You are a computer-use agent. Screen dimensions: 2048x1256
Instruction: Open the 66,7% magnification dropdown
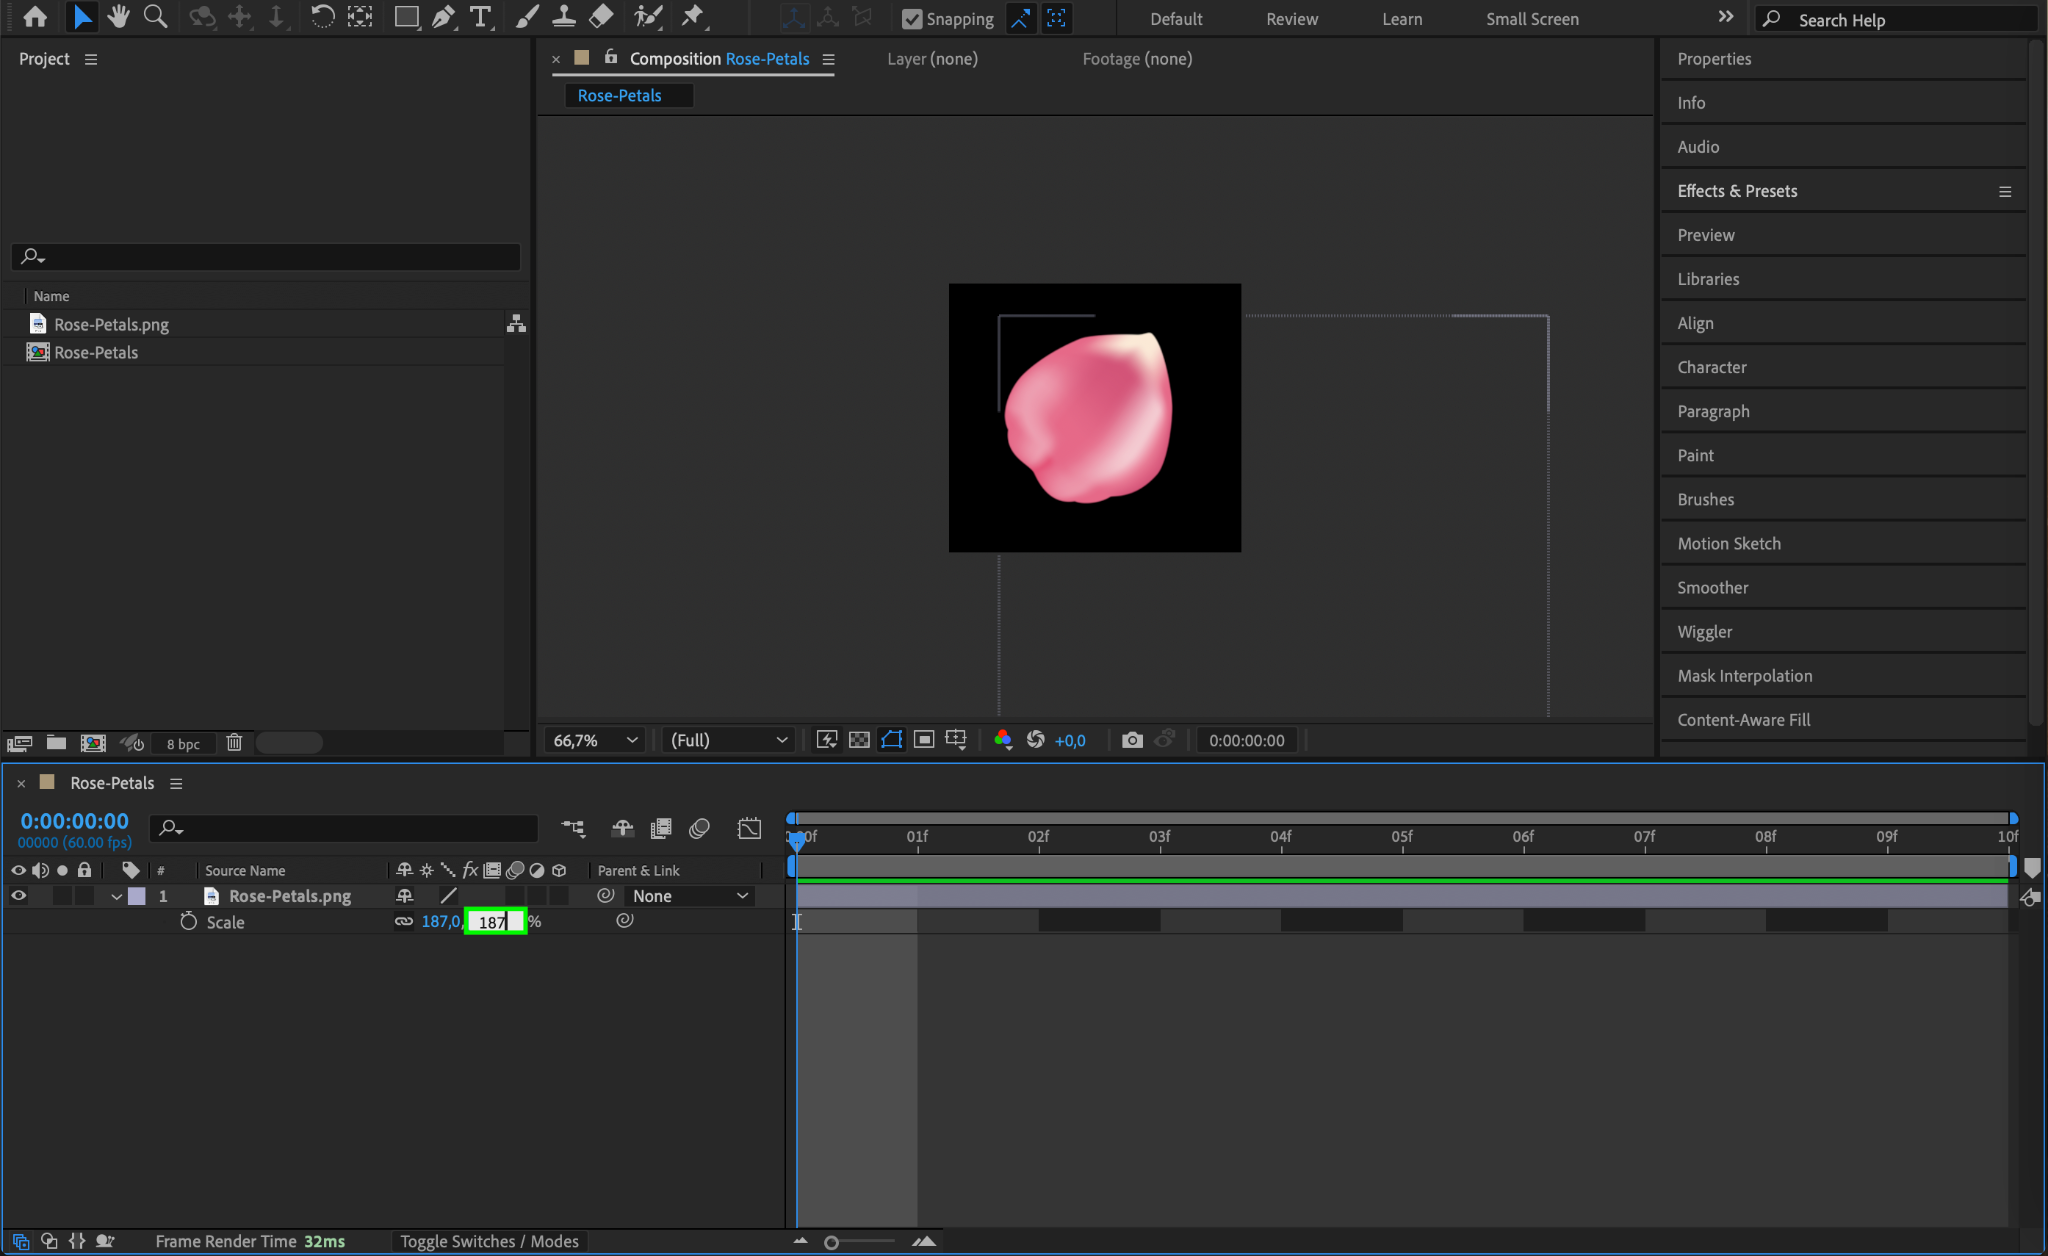click(595, 740)
